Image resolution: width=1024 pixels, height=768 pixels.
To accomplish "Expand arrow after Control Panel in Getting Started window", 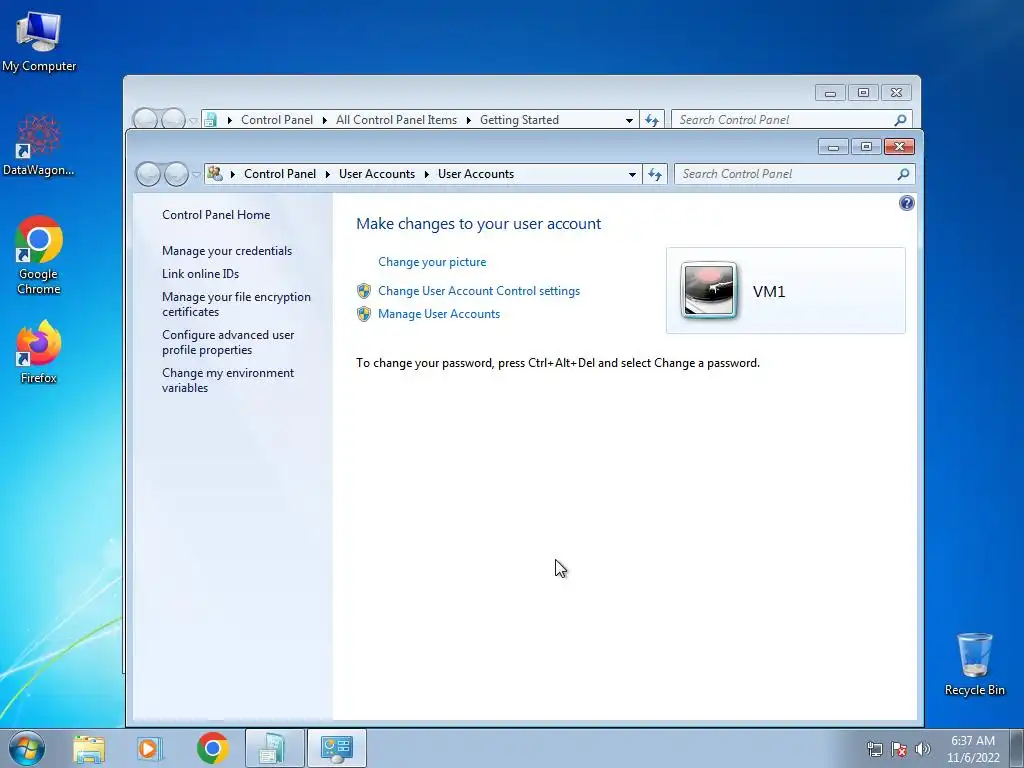I will point(325,120).
